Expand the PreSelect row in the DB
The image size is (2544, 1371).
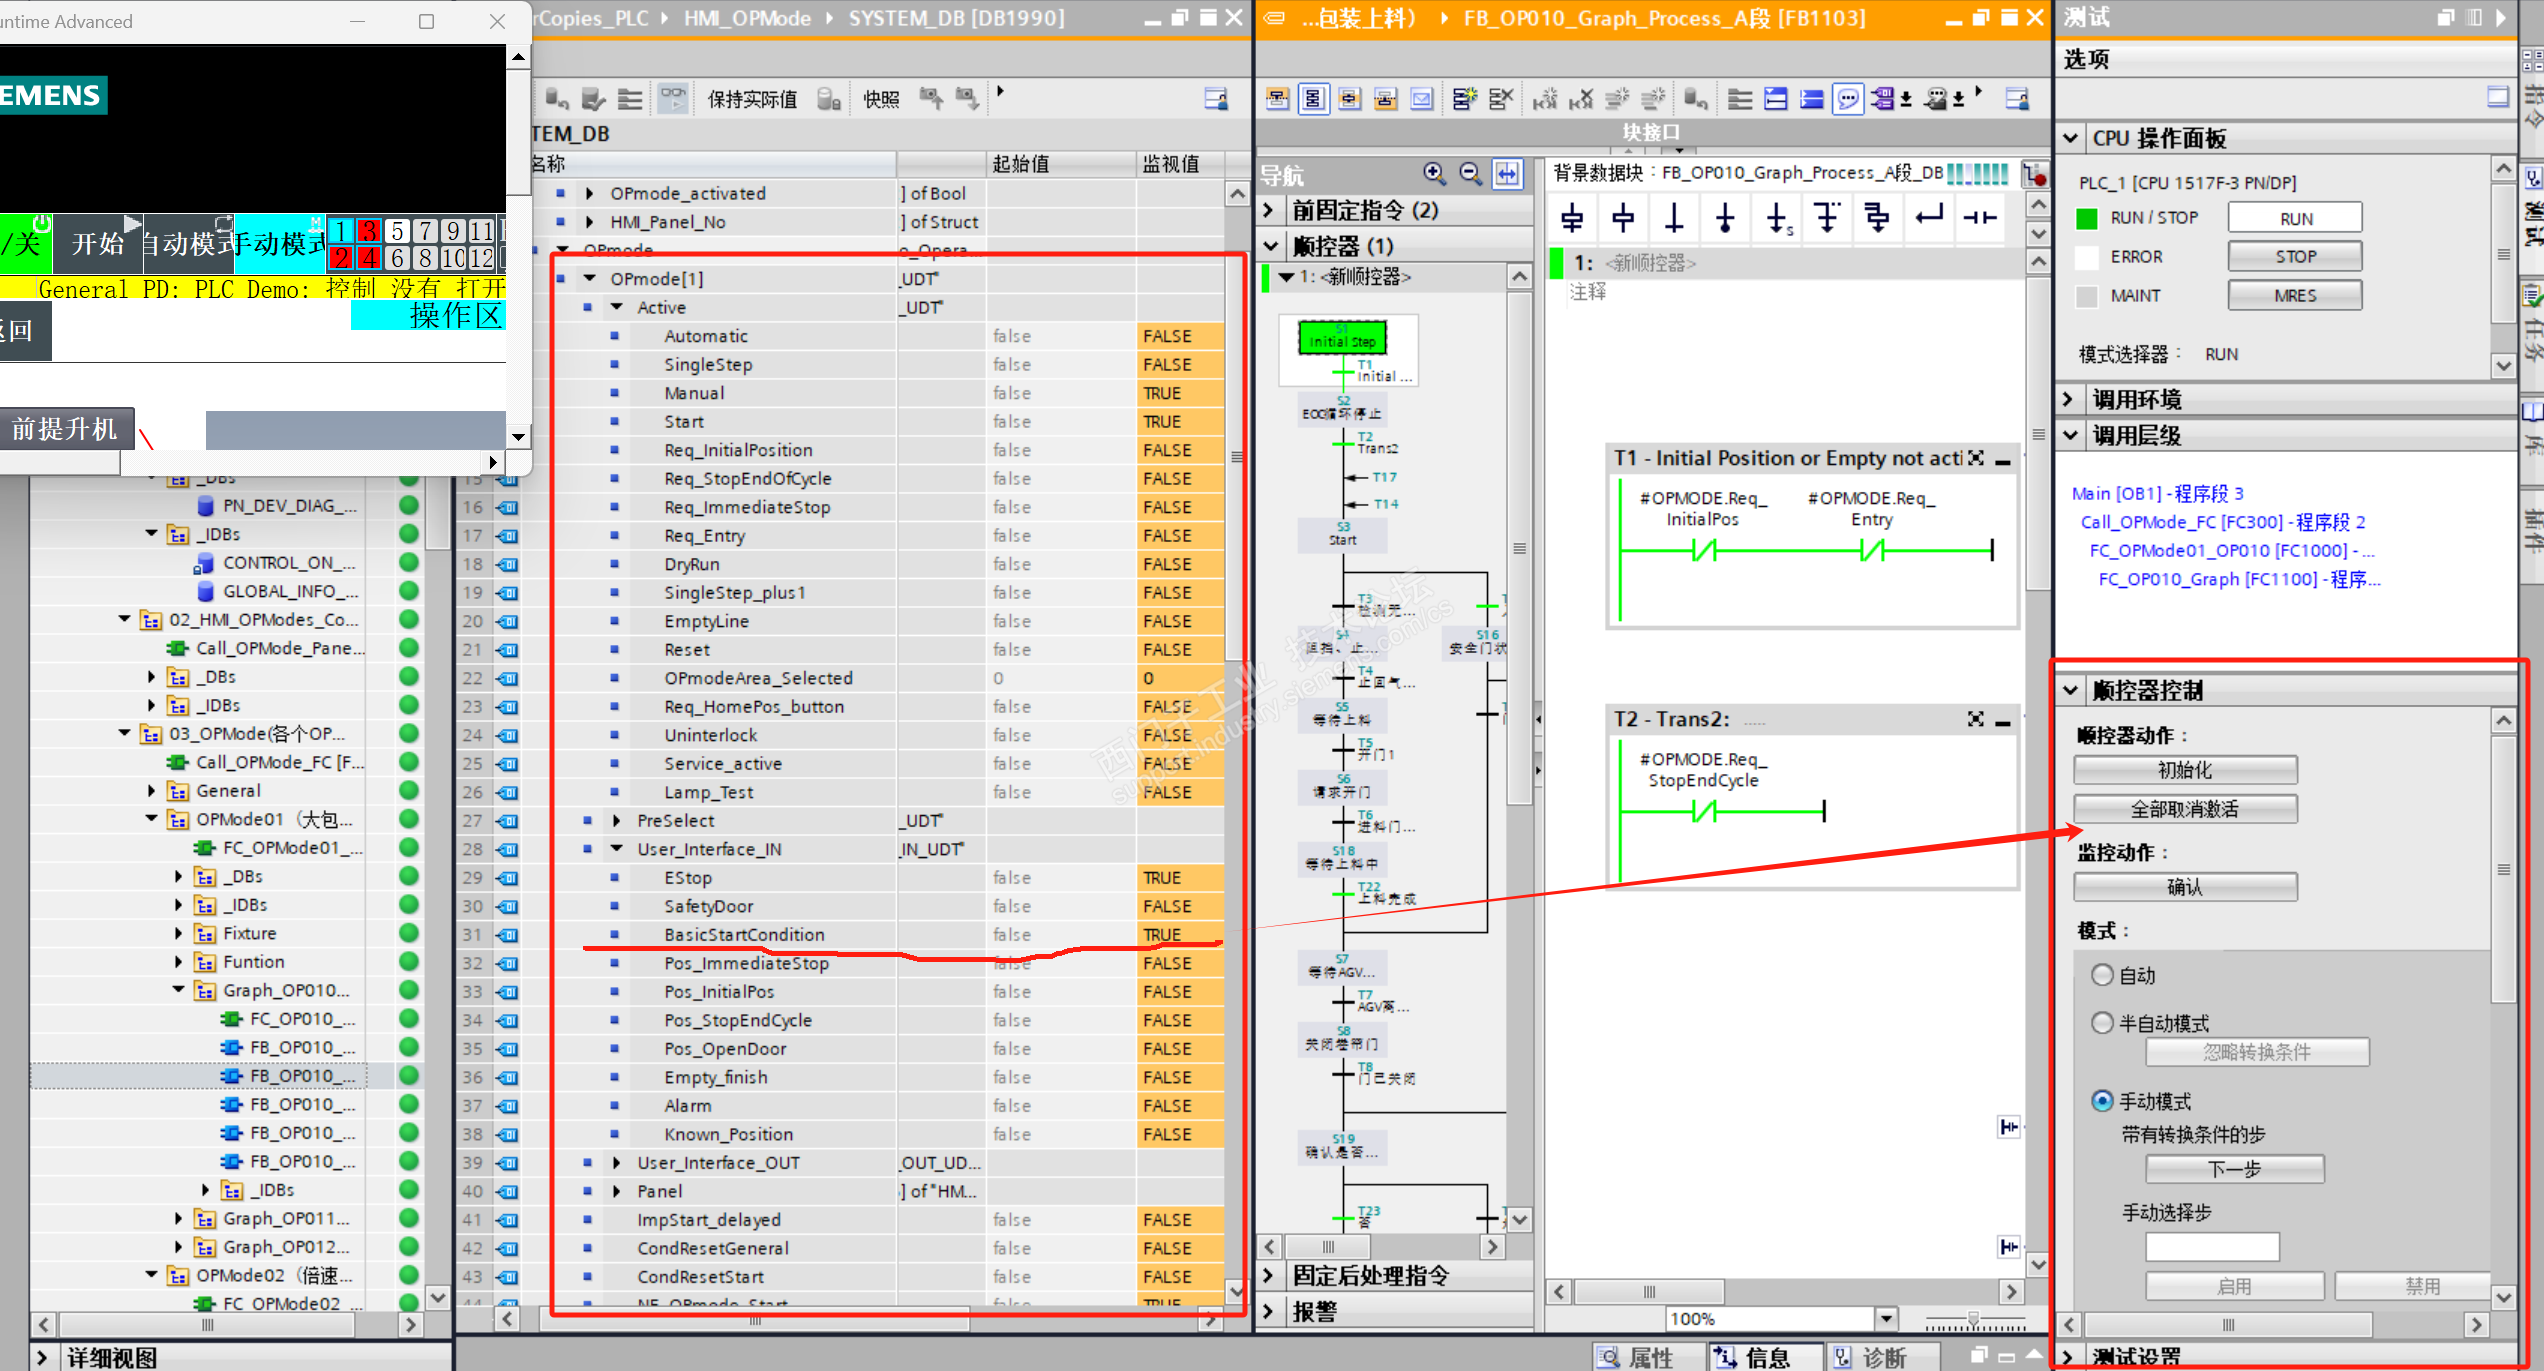617,820
